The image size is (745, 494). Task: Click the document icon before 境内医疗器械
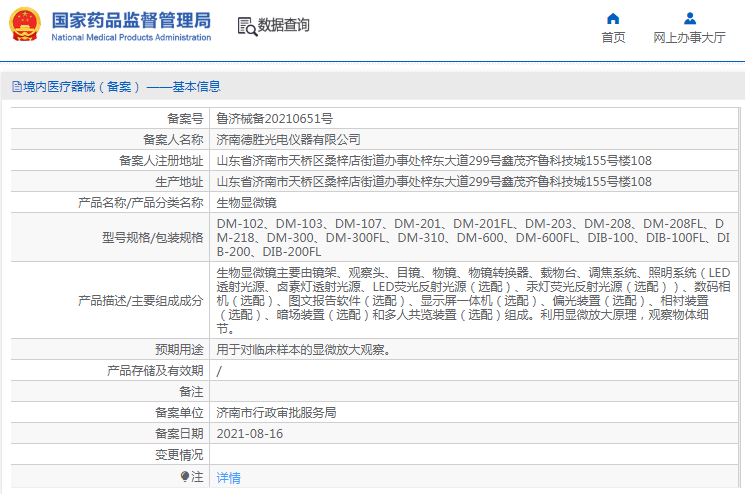[16, 87]
